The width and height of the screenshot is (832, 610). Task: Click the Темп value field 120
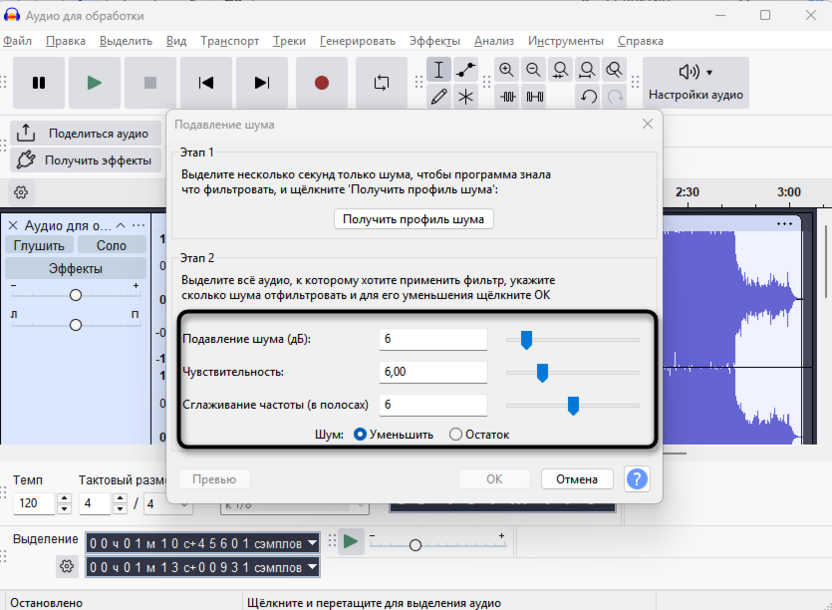pos(34,503)
